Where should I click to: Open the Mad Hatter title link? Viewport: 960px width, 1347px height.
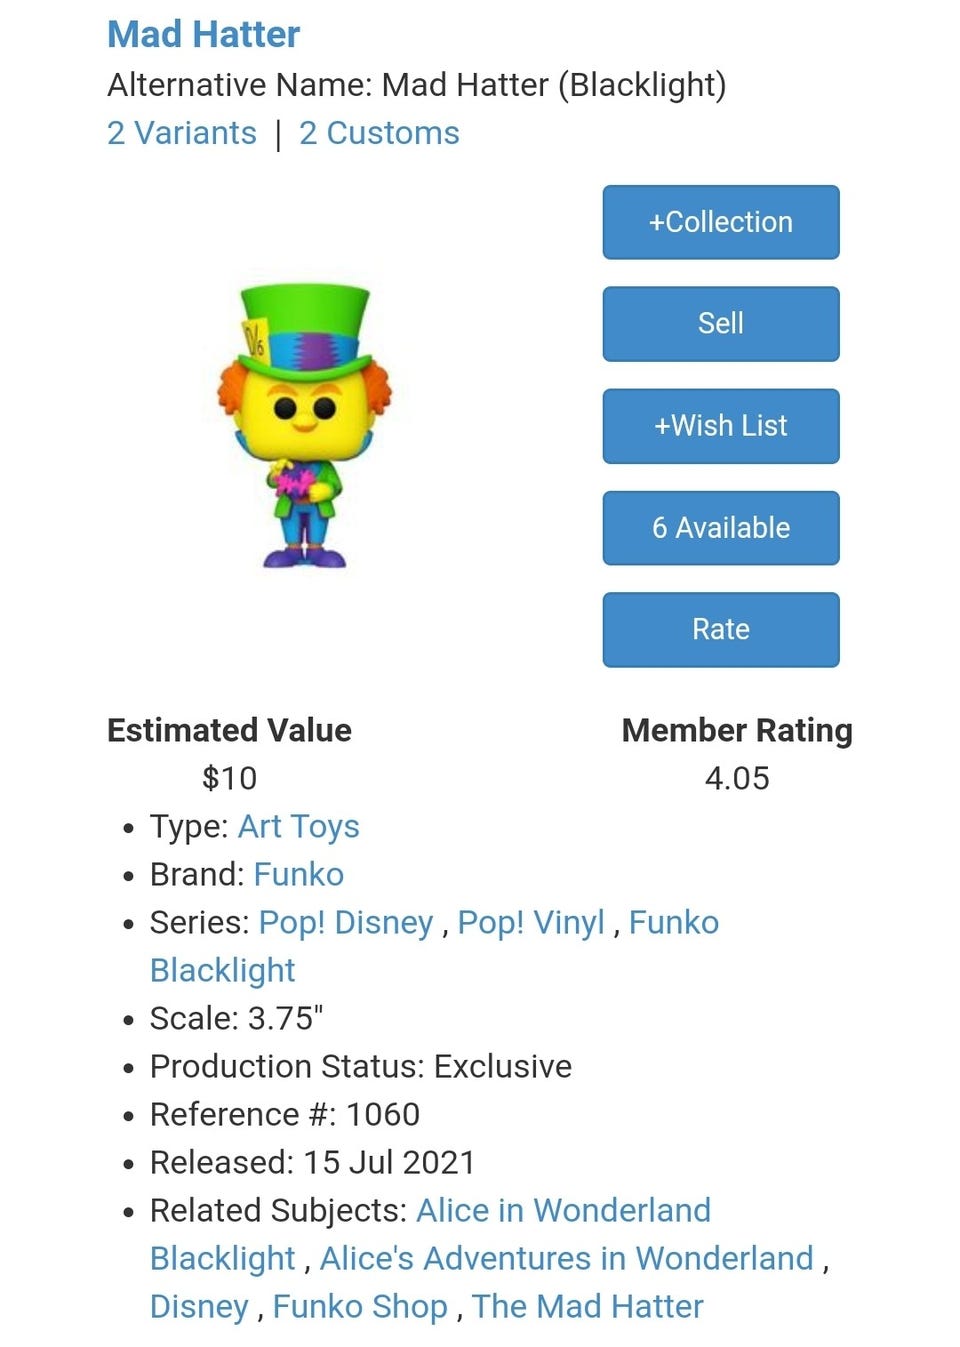pyautogui.click(x=203, y=35)
